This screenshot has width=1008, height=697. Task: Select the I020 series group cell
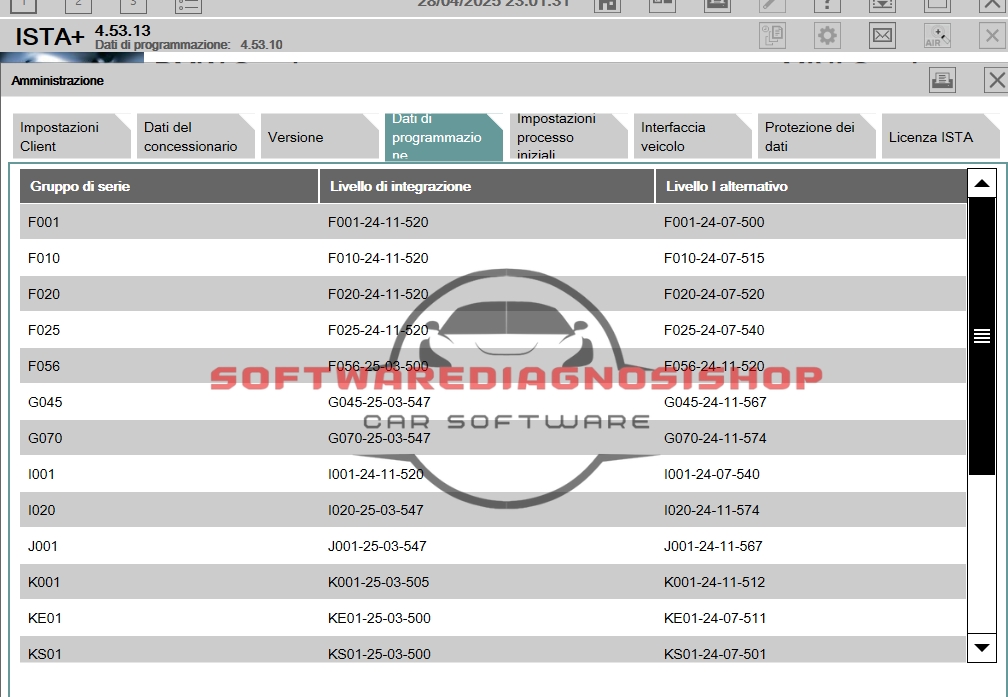tap(41, 510)
